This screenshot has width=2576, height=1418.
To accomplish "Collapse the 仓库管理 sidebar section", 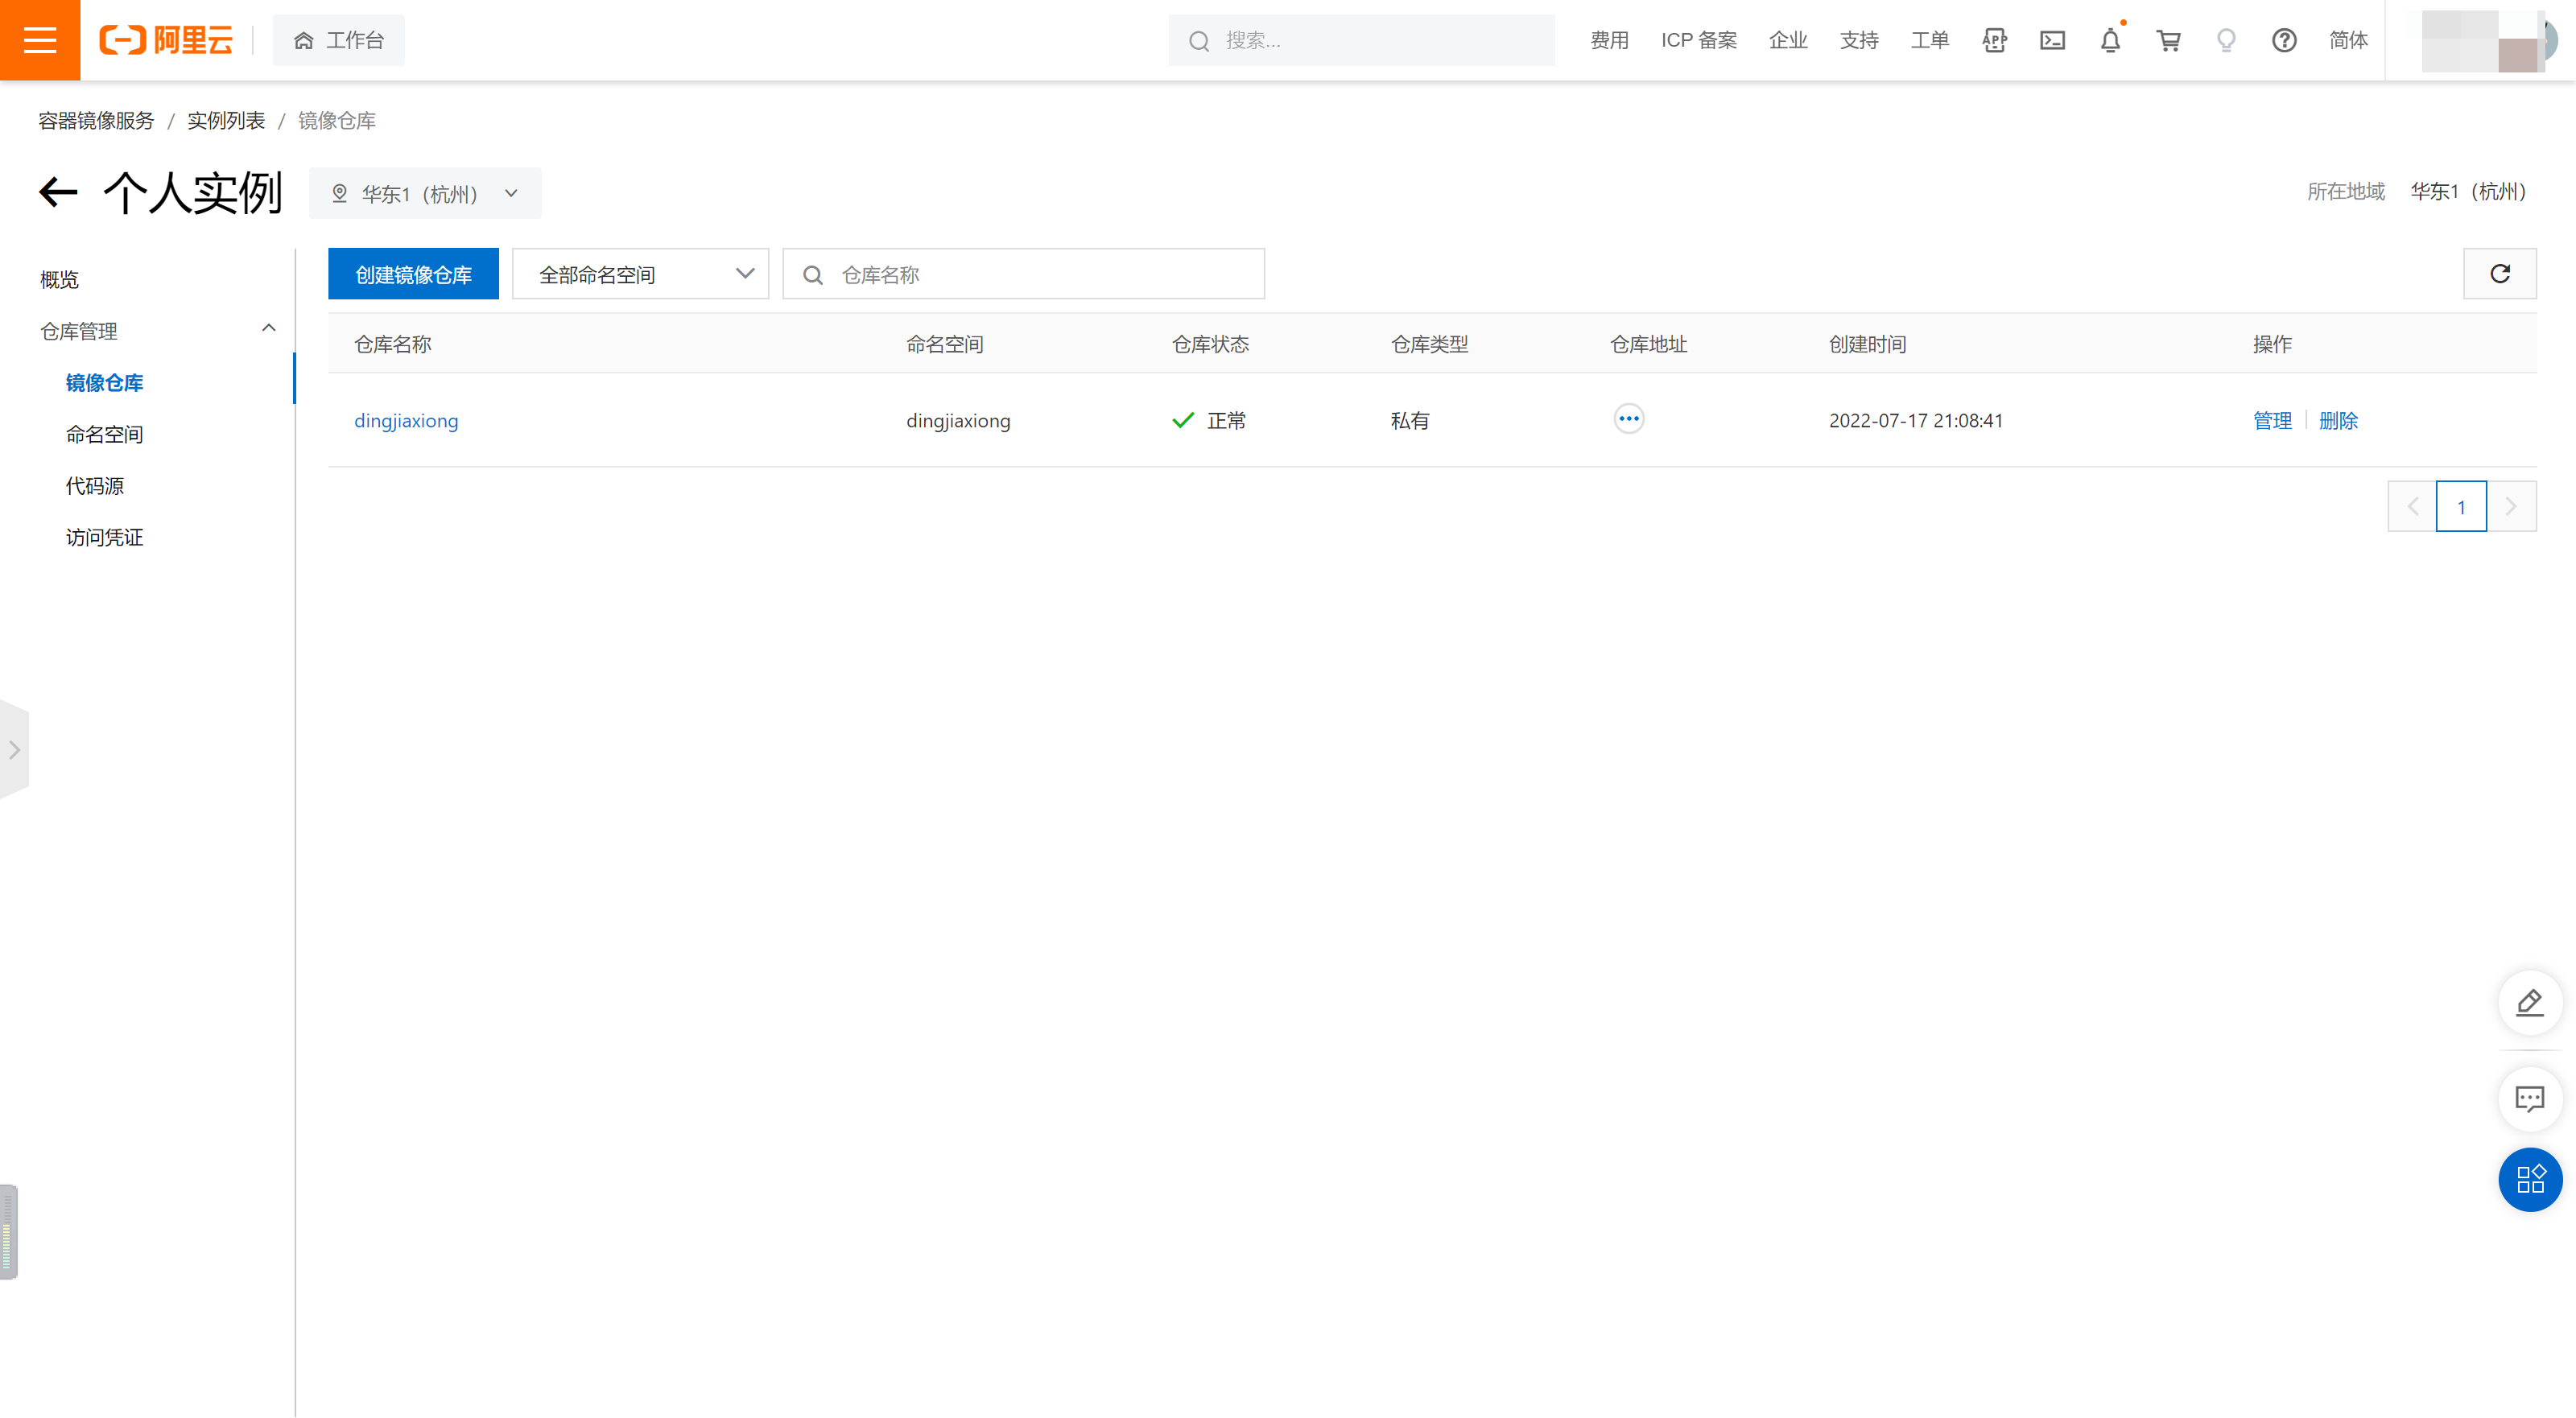I will click(268, 329).
